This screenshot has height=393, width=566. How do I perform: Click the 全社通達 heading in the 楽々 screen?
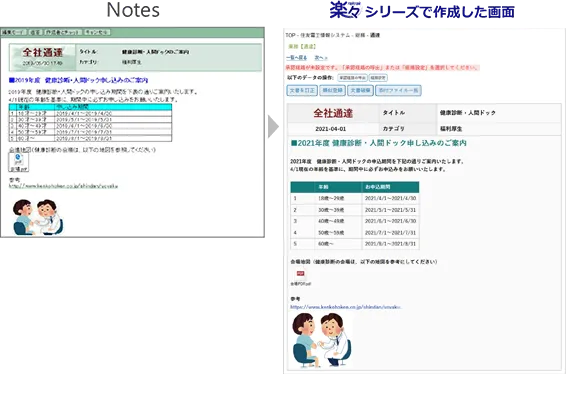(x=333, y=113)
